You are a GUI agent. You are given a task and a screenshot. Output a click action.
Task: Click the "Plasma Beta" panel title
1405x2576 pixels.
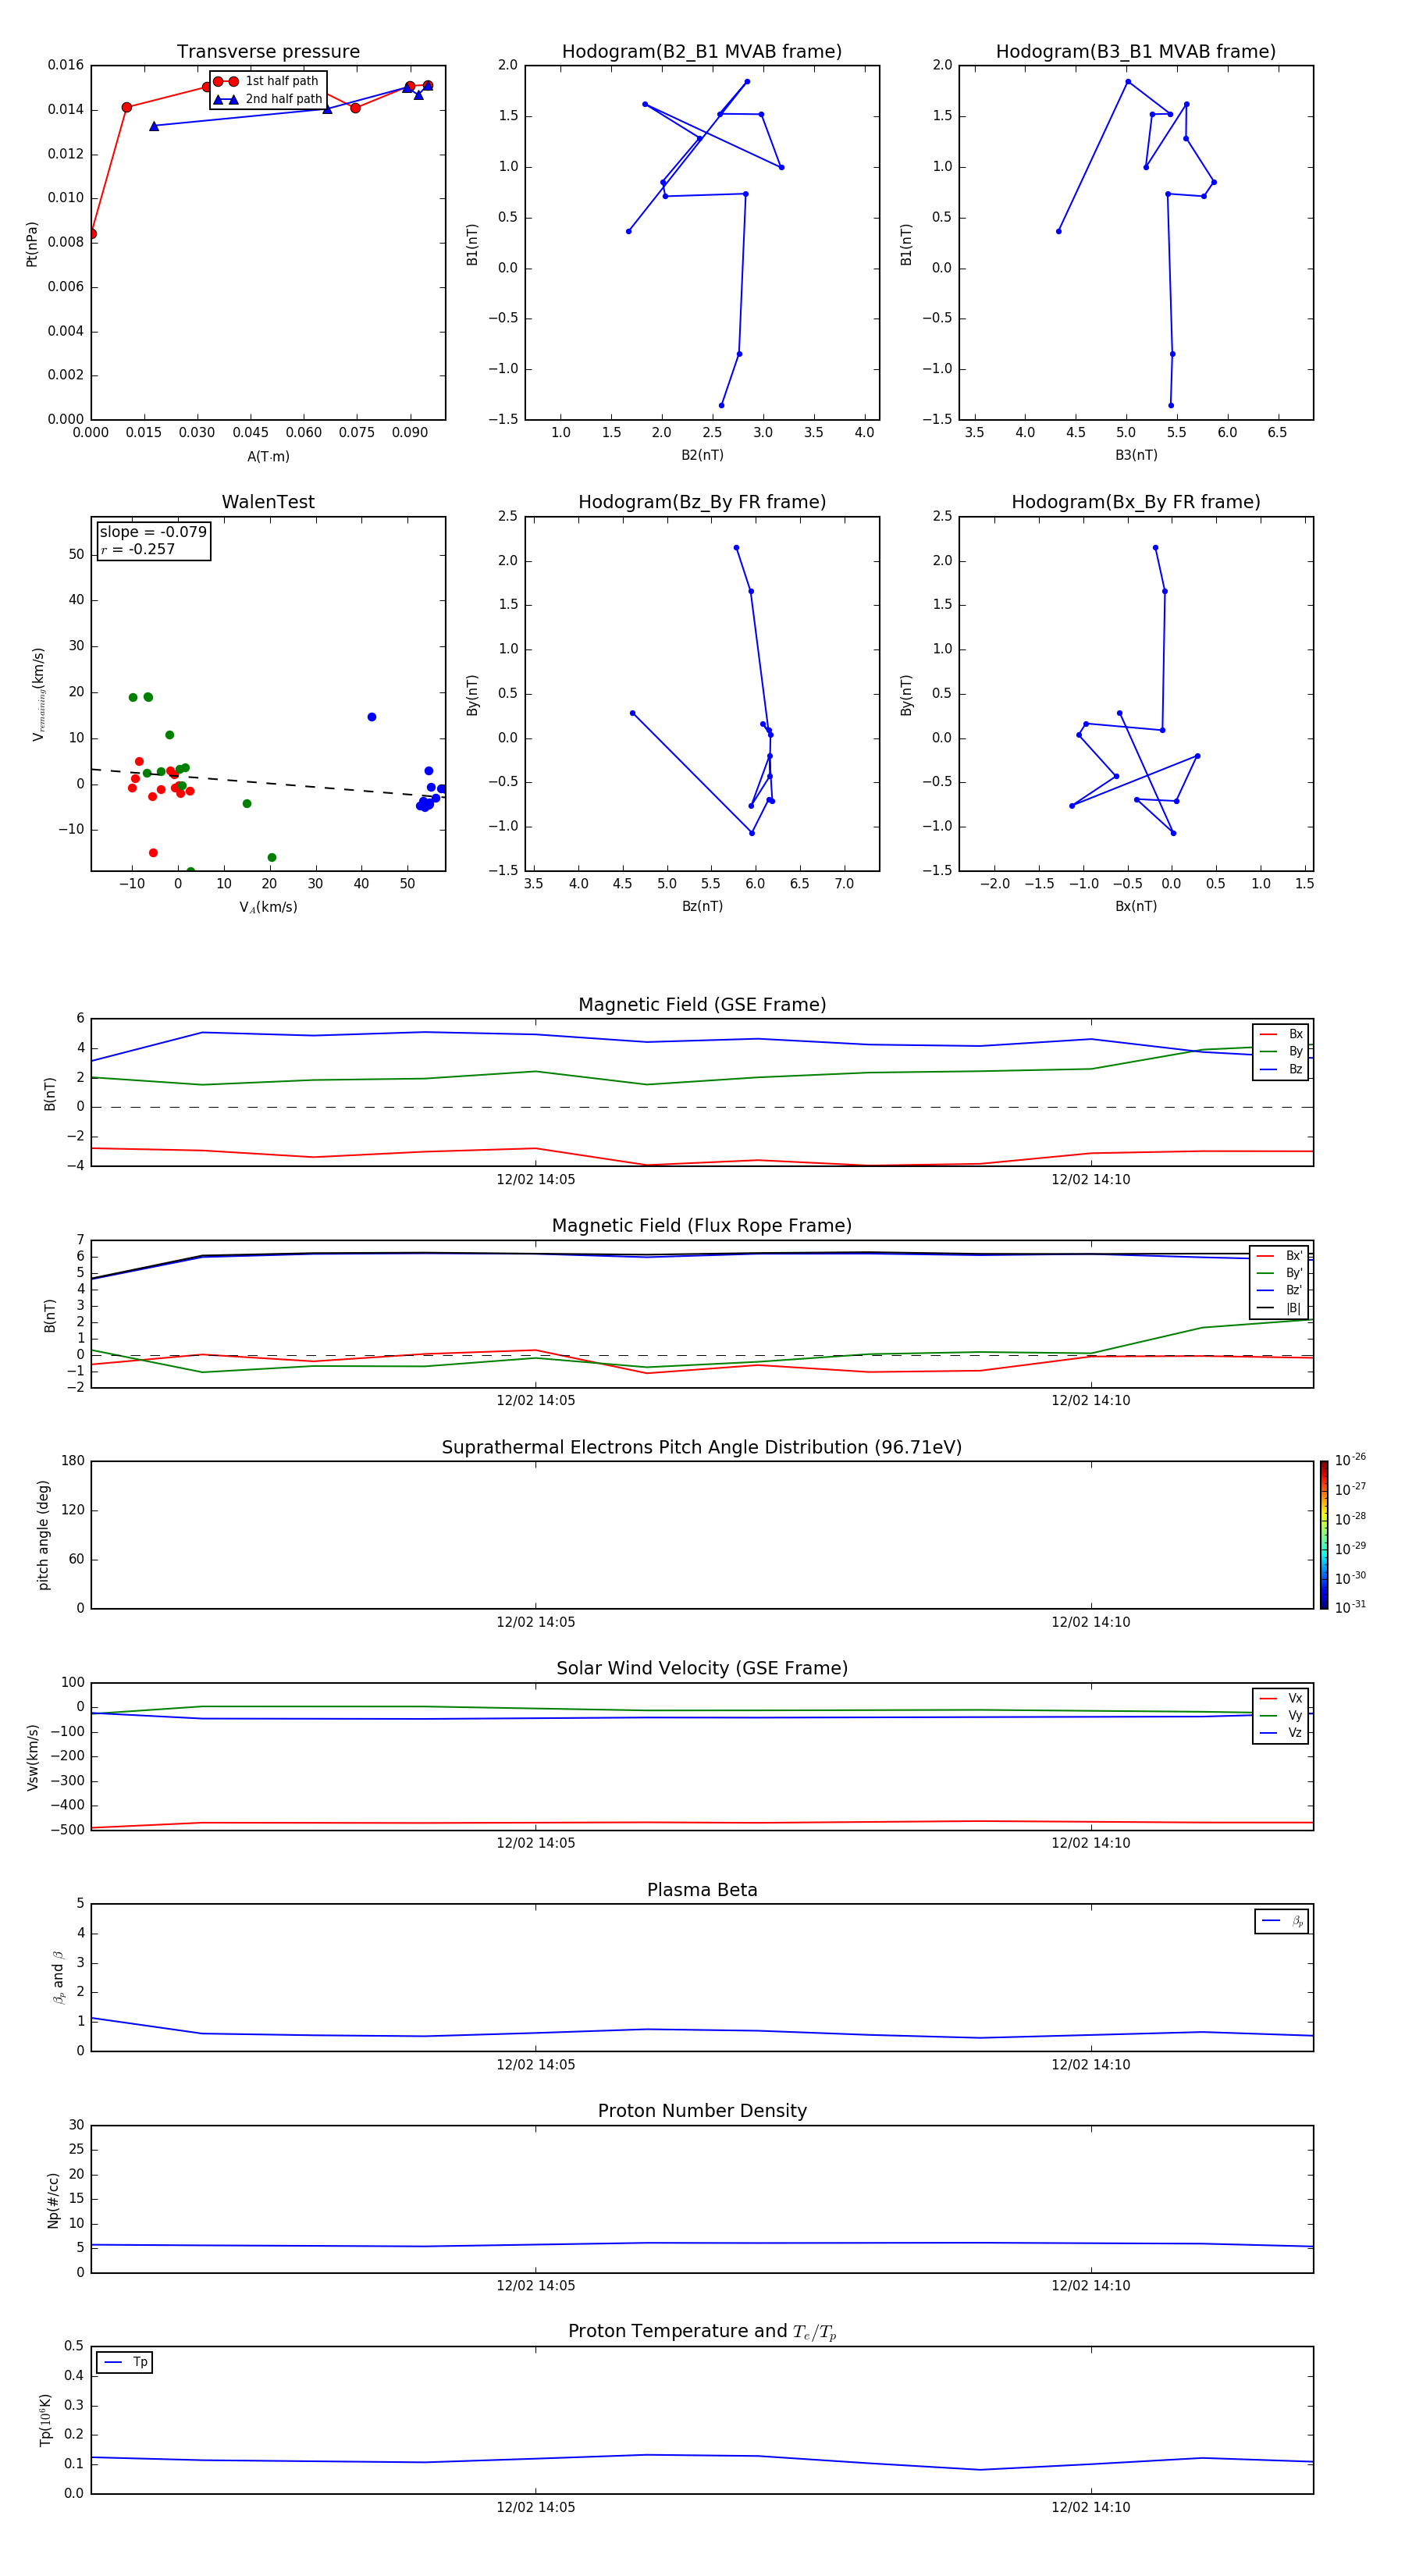click(702, 1890)
